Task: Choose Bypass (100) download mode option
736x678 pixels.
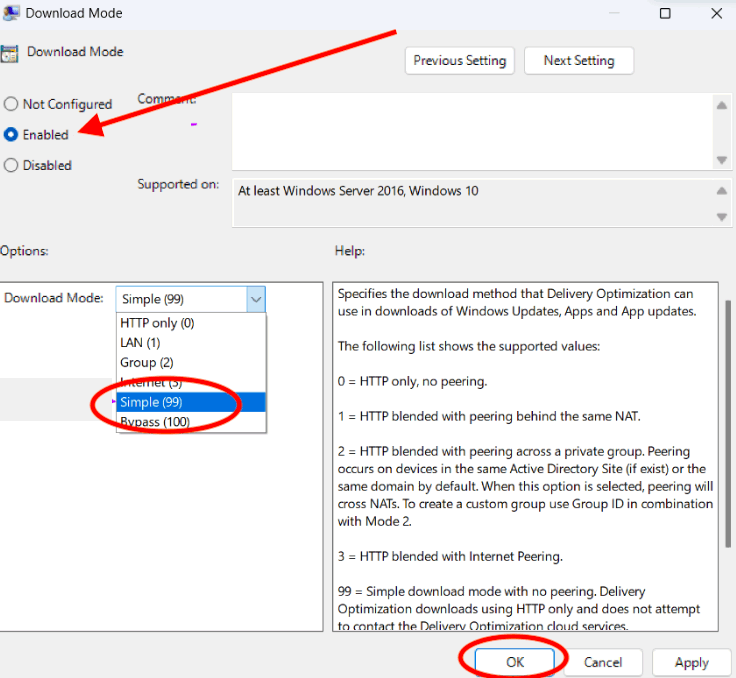Action: tap(157, 422)
